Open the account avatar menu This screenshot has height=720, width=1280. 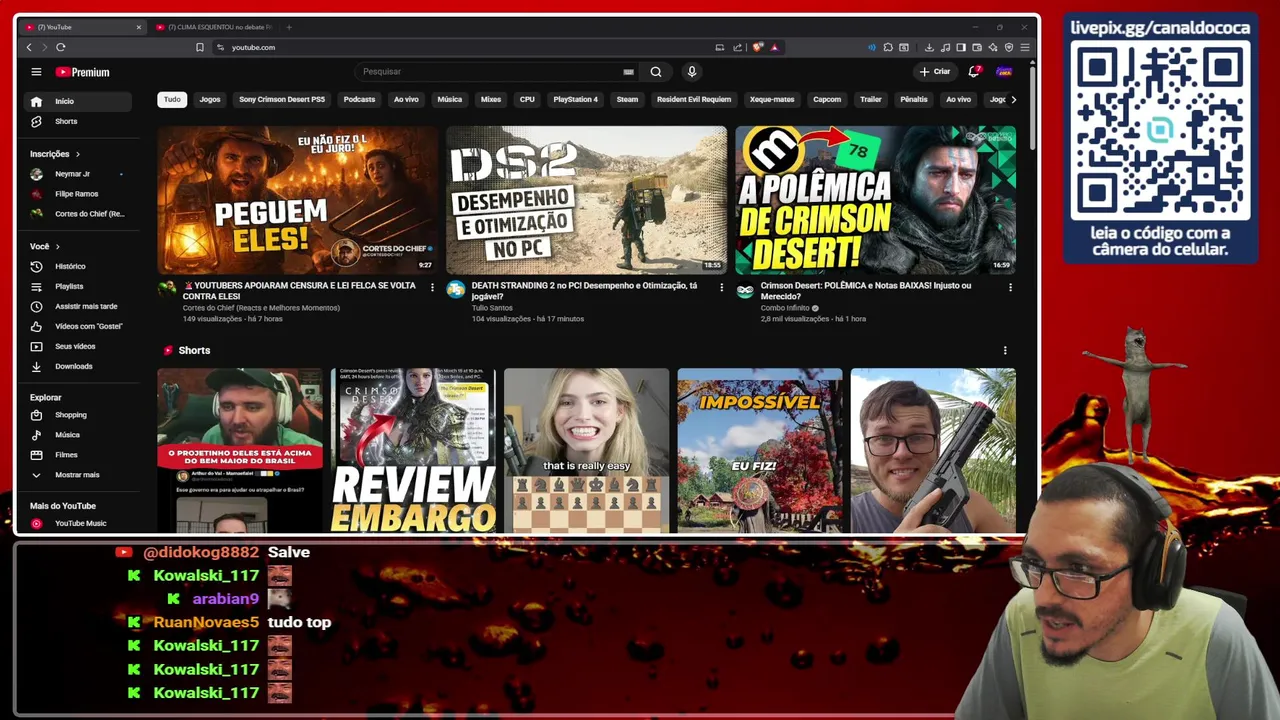1004,72
